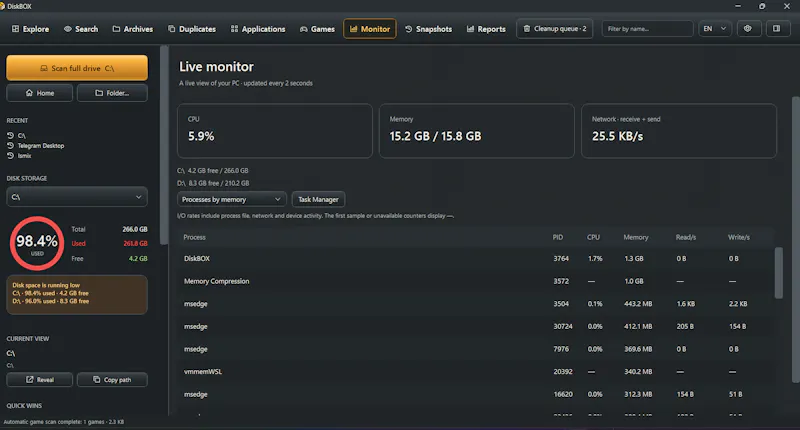Select msedge process with PID 3504

pyautogui.click(x=476, y=303)
